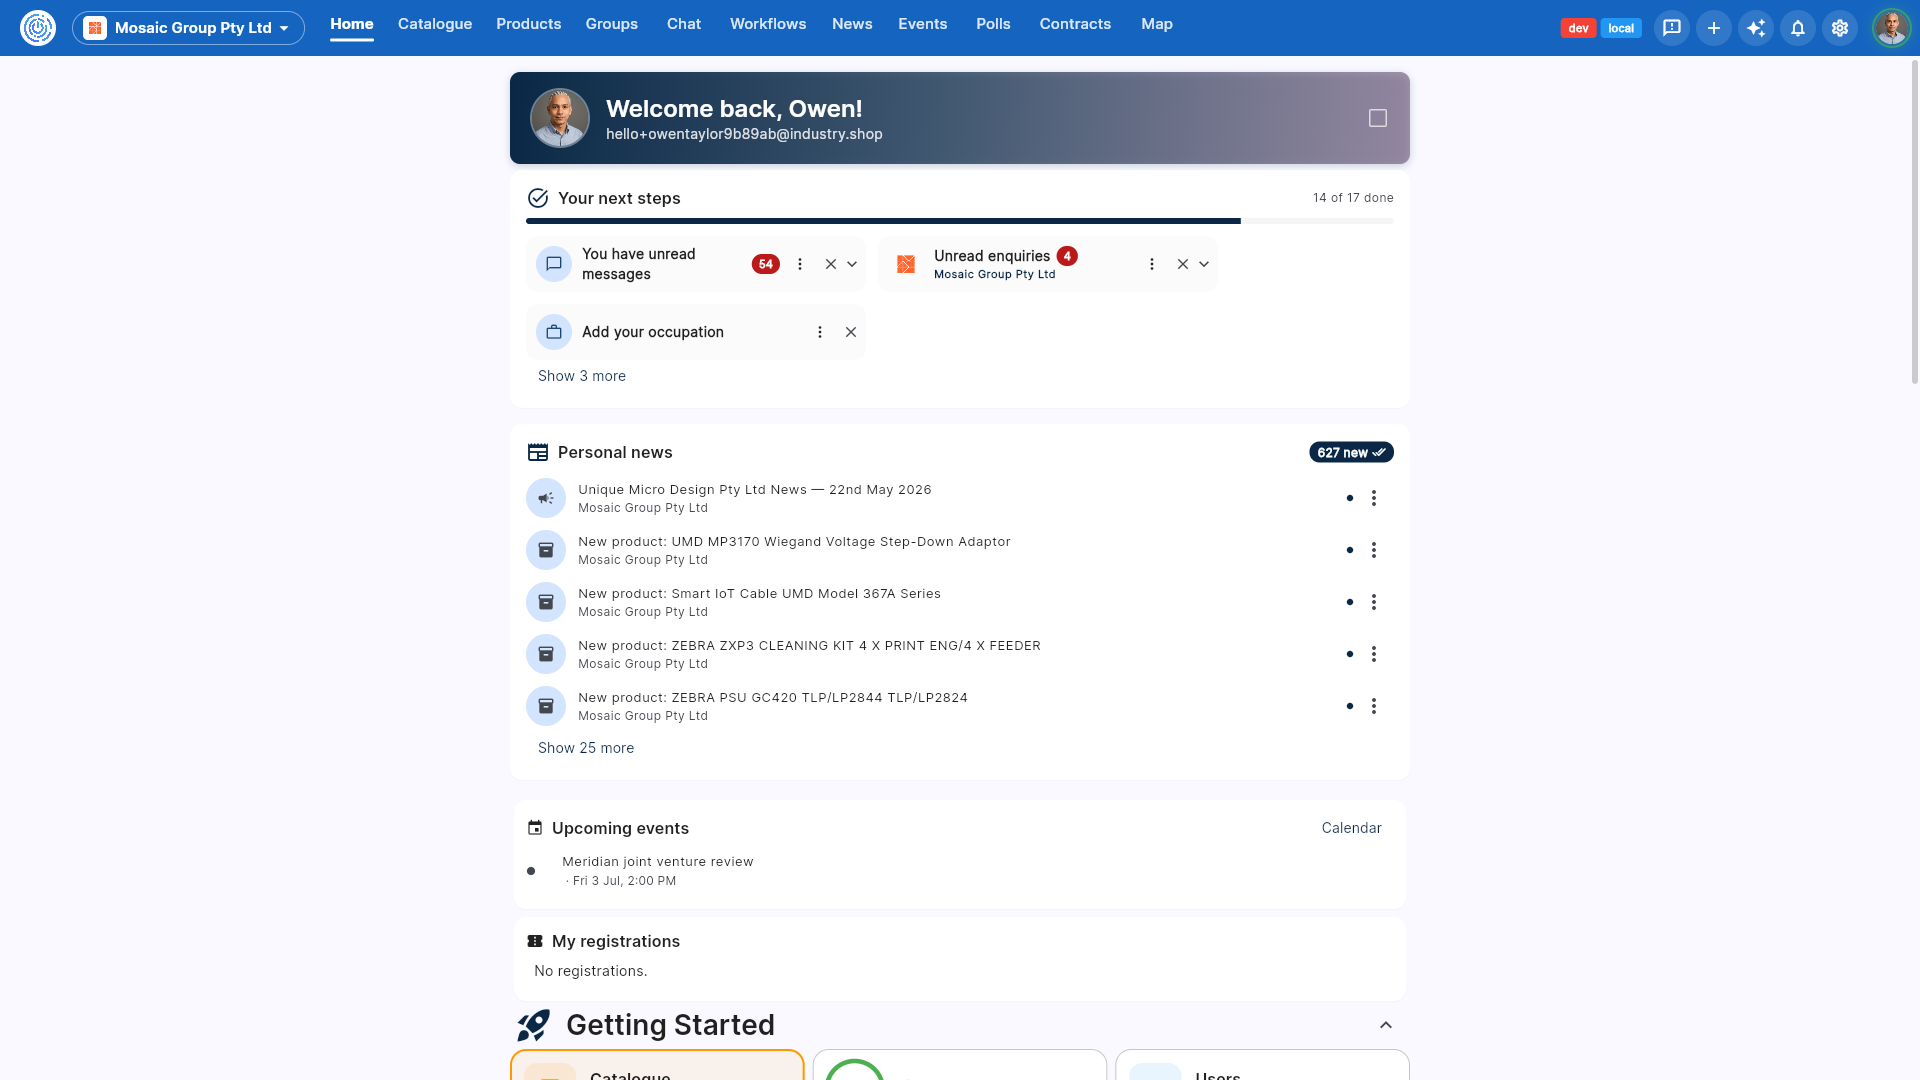The width and height of the screenshot is (1920, 1080).
Task: Click the Show 3 more link
Action: click(582, 376)
